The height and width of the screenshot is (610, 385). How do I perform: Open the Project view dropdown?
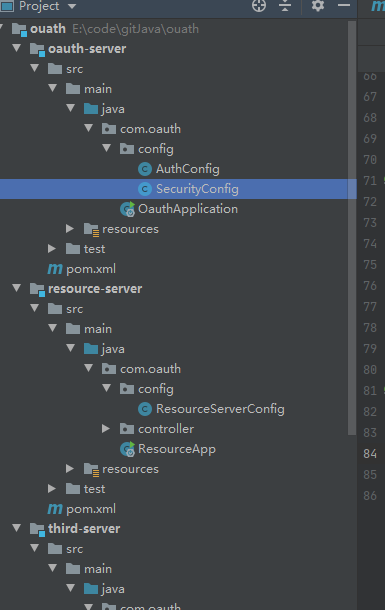coord(72,6)
